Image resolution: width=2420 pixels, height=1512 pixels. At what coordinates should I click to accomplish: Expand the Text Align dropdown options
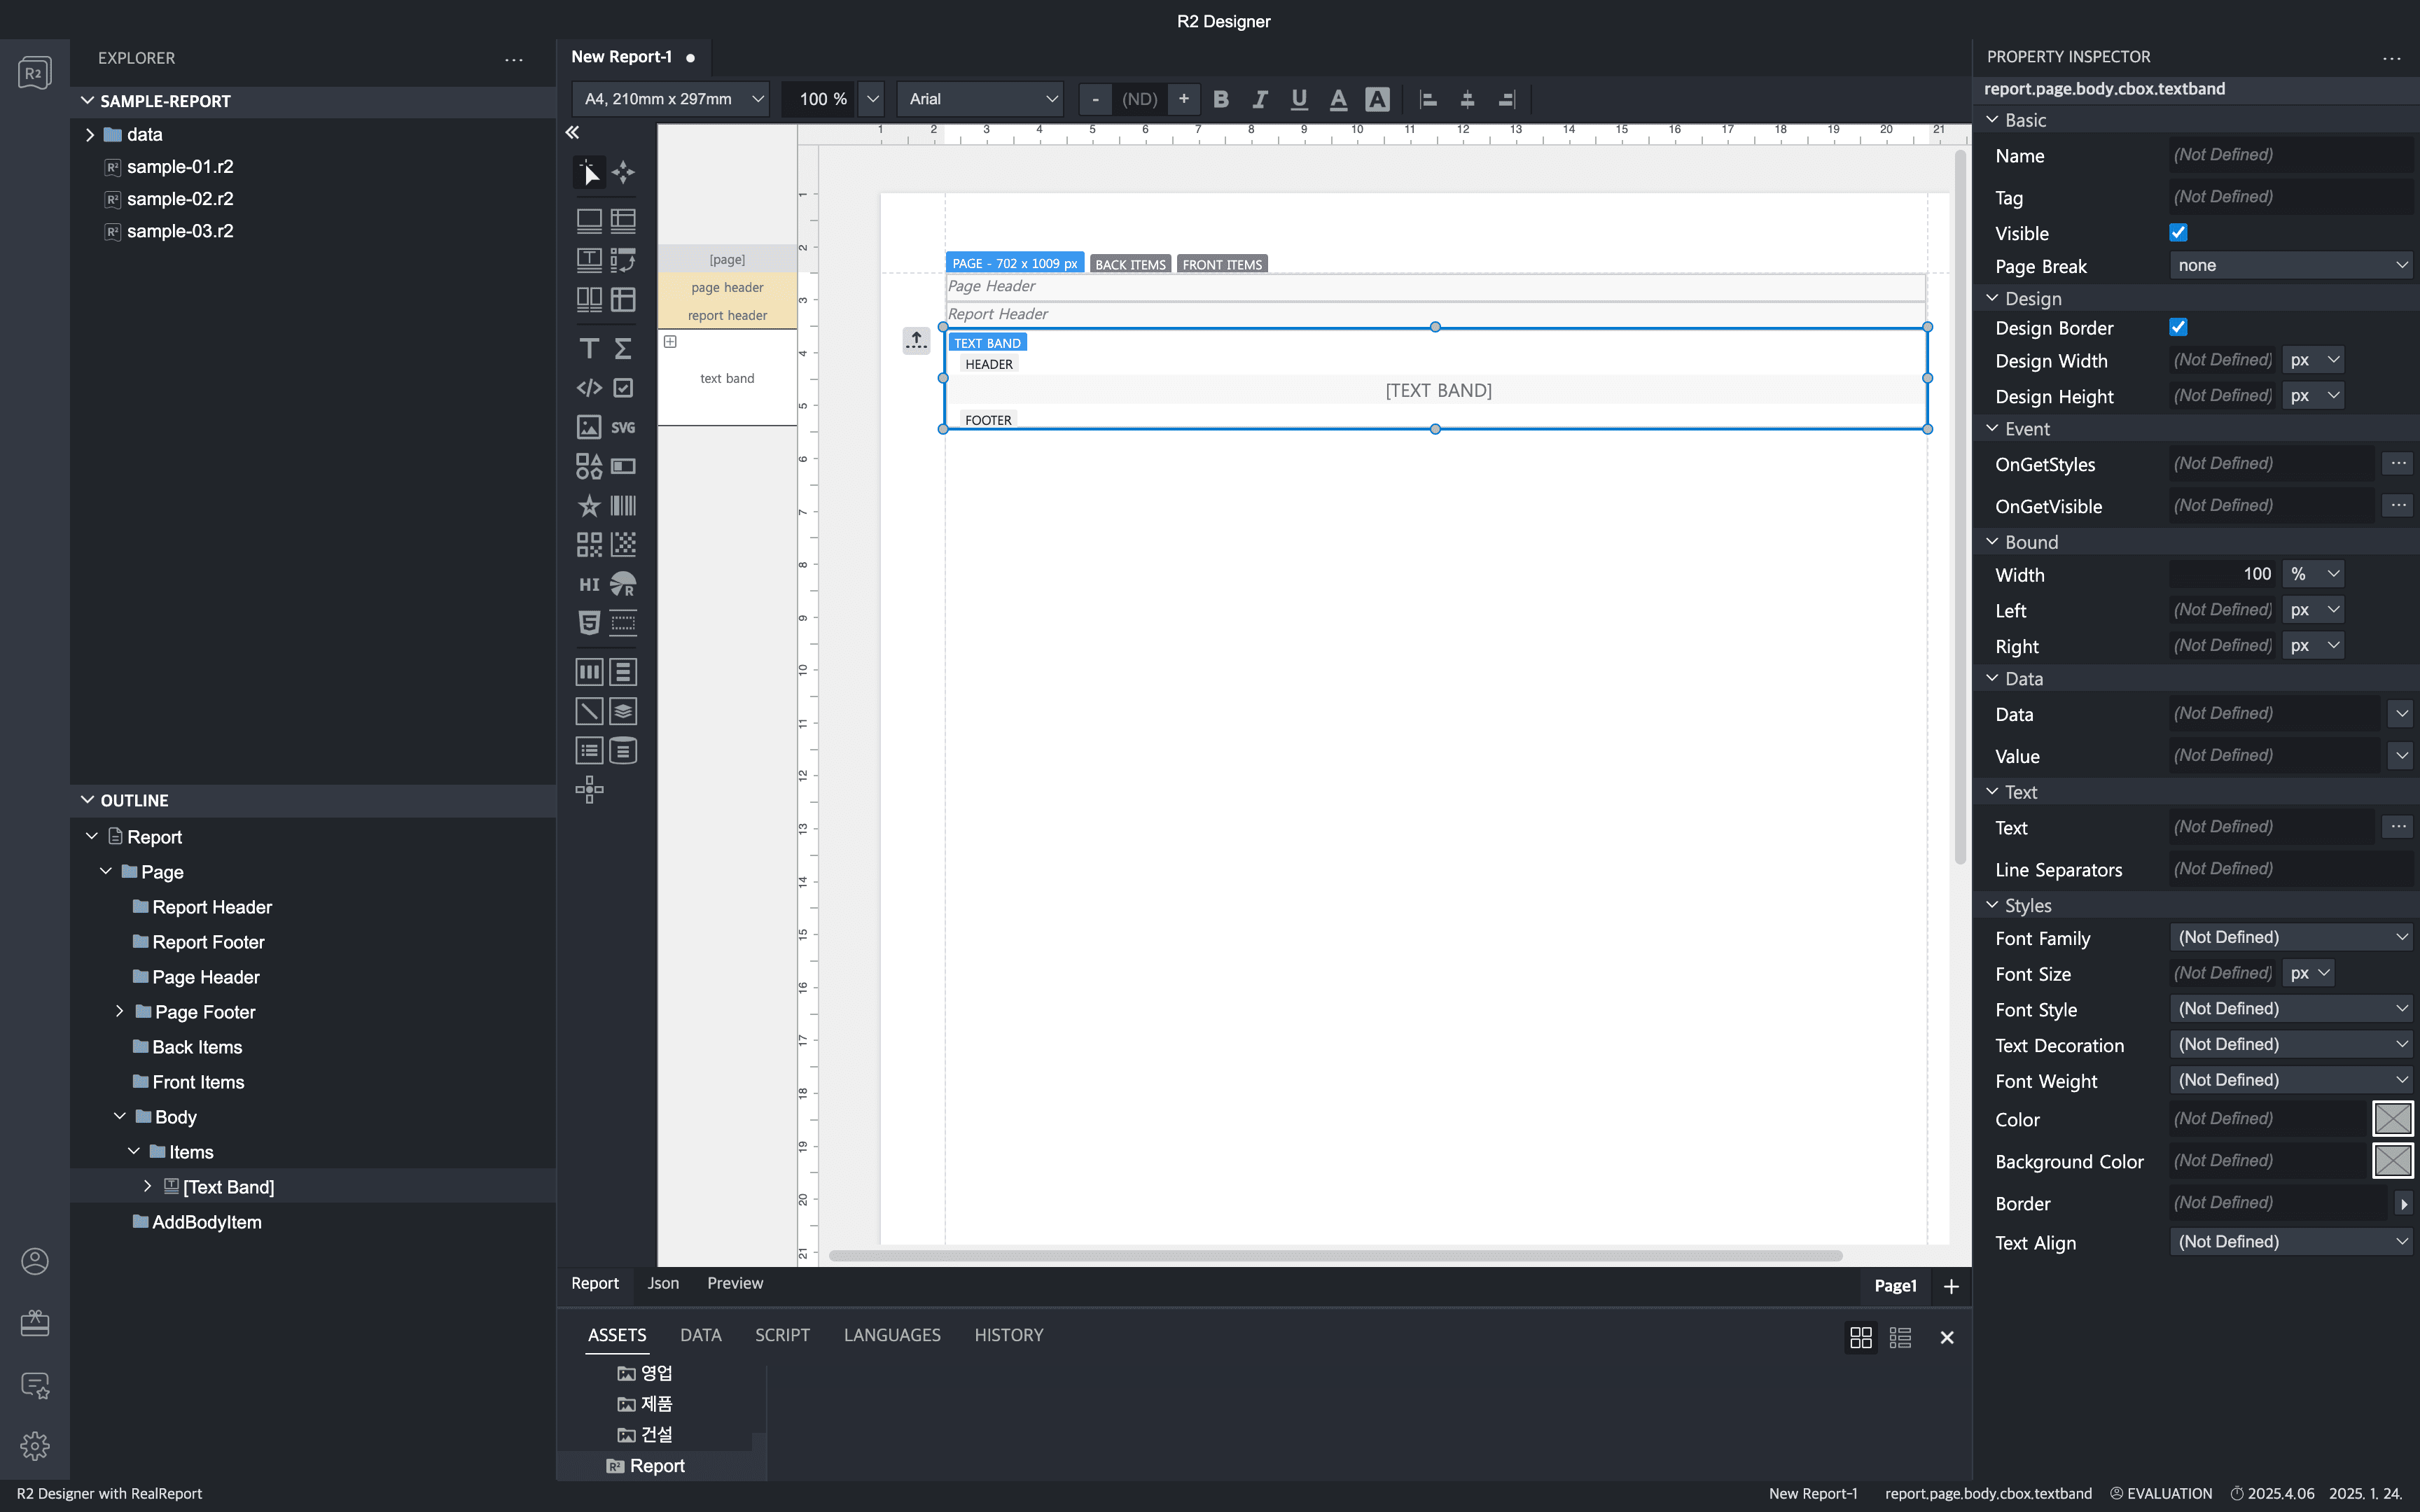pos(2401,1240)
